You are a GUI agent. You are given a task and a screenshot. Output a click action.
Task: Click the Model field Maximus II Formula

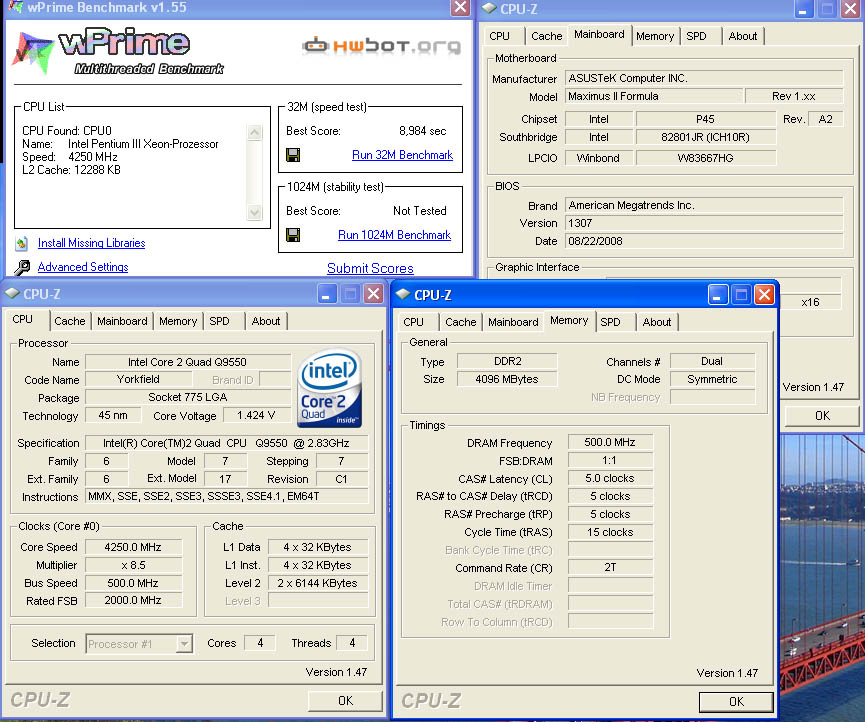(654, 96)
